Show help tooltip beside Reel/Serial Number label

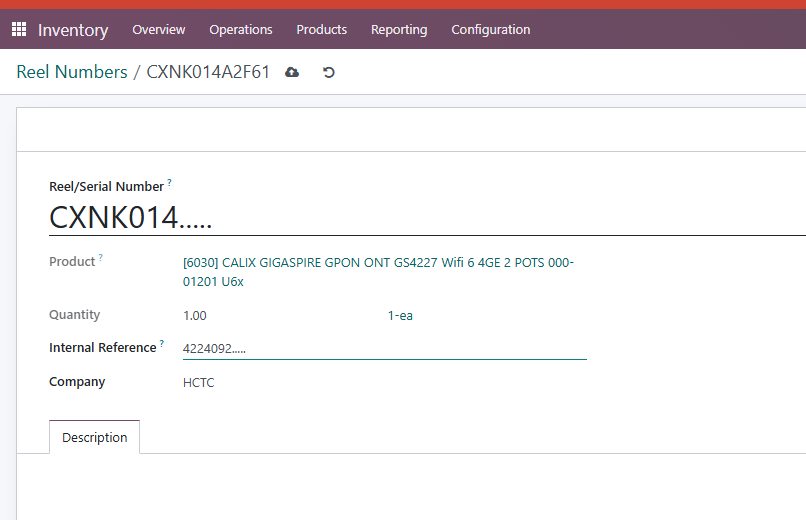point(169,182)
